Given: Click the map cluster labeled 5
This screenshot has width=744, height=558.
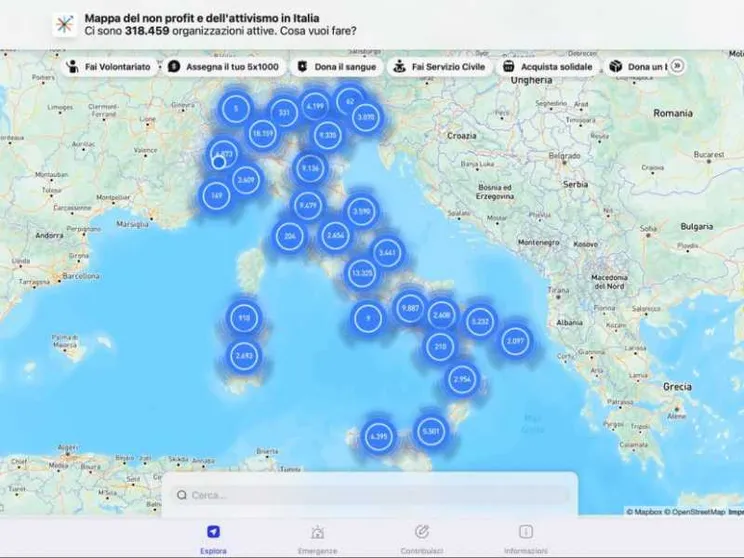Looking at the screenshot, I should 236,109.
